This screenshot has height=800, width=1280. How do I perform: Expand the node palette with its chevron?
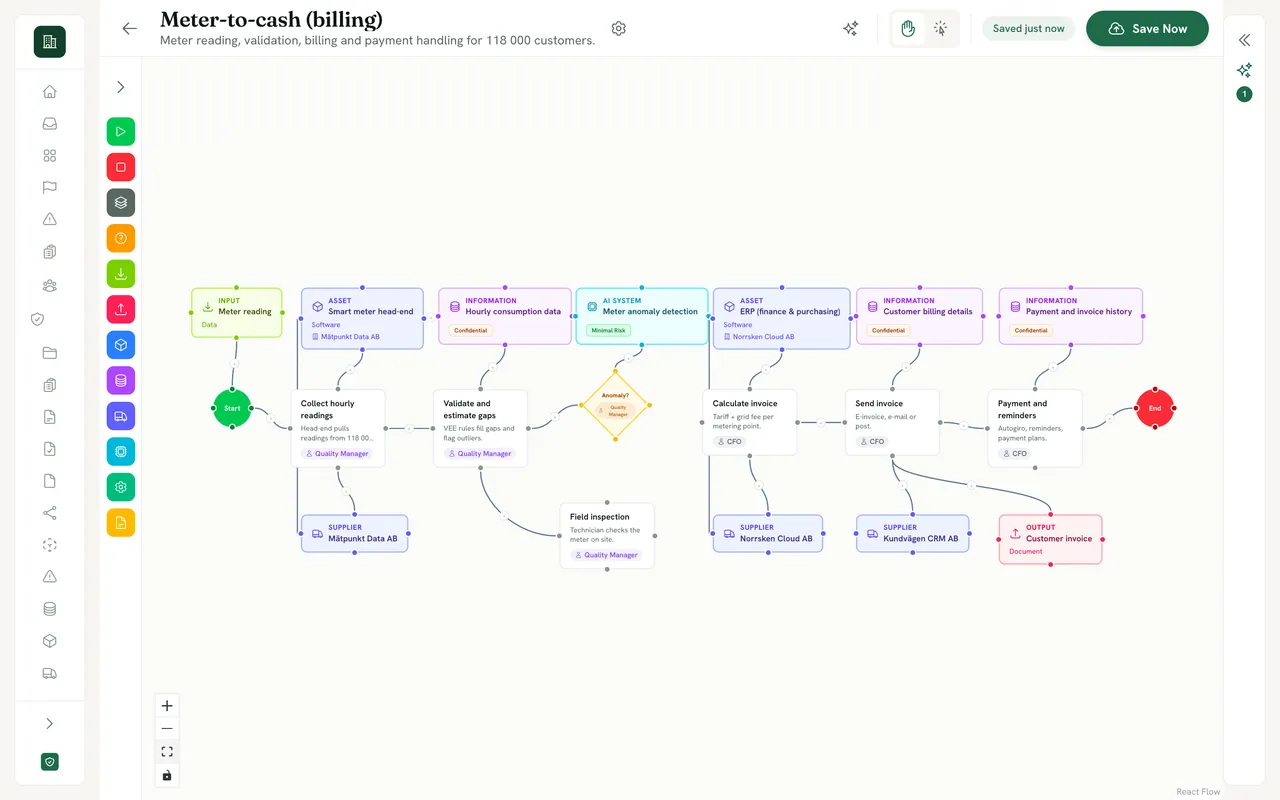click(121, 88)
